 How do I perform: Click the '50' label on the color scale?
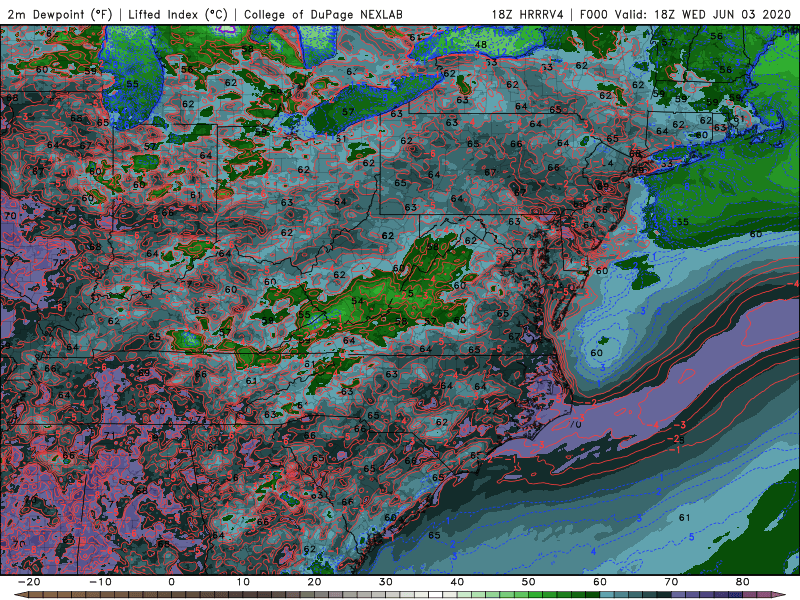529,582
